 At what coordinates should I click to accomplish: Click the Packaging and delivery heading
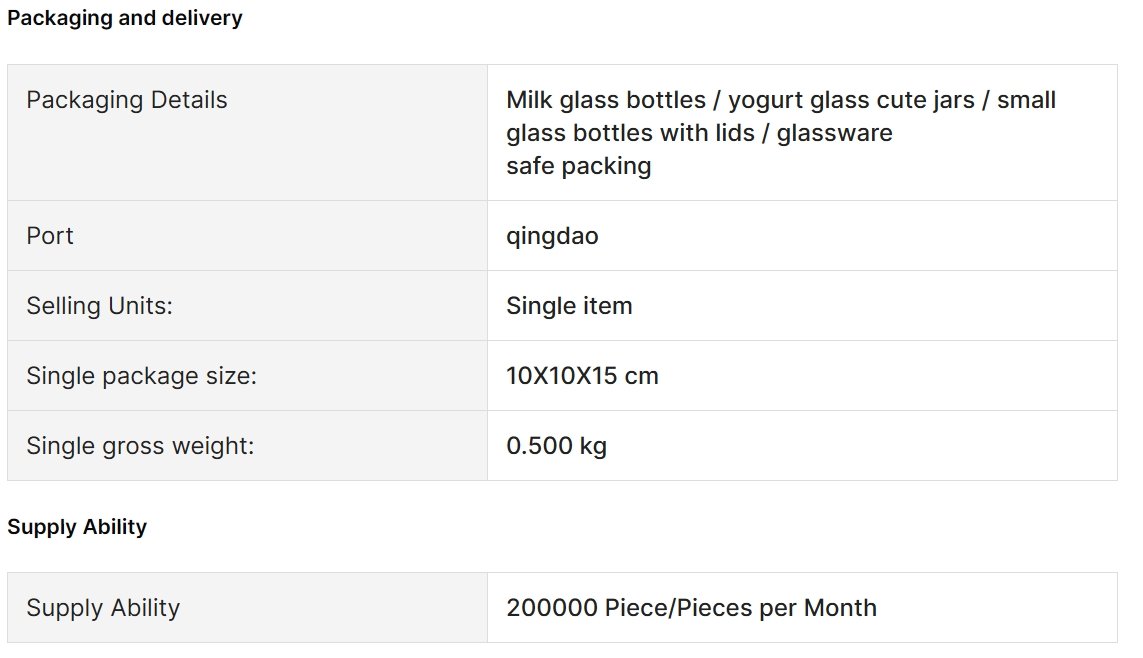[125, 17]
